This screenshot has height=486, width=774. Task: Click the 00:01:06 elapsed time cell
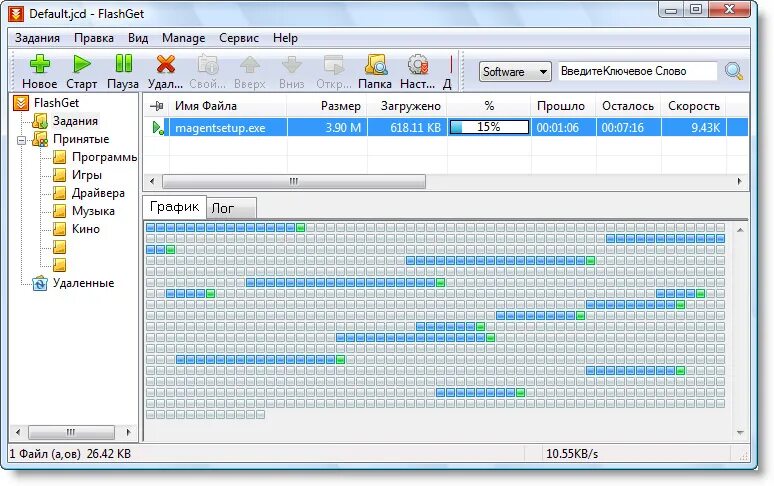click(564, 128)
